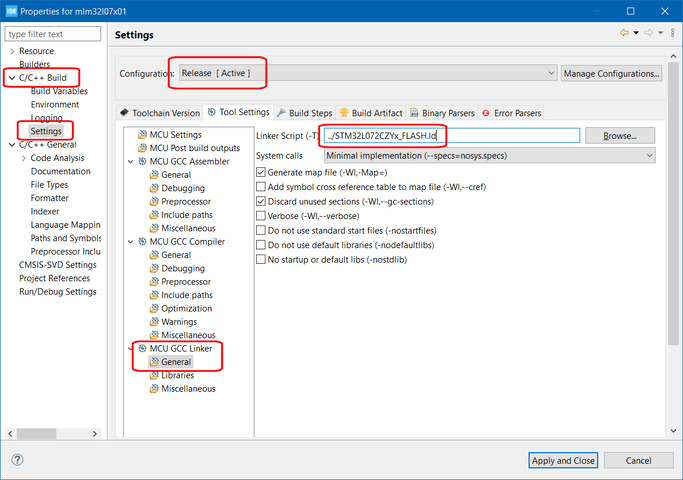This screenshot has width=683, height=480.
Task: Enable Add symbol cross reference table checkbox
Action: 261,187
